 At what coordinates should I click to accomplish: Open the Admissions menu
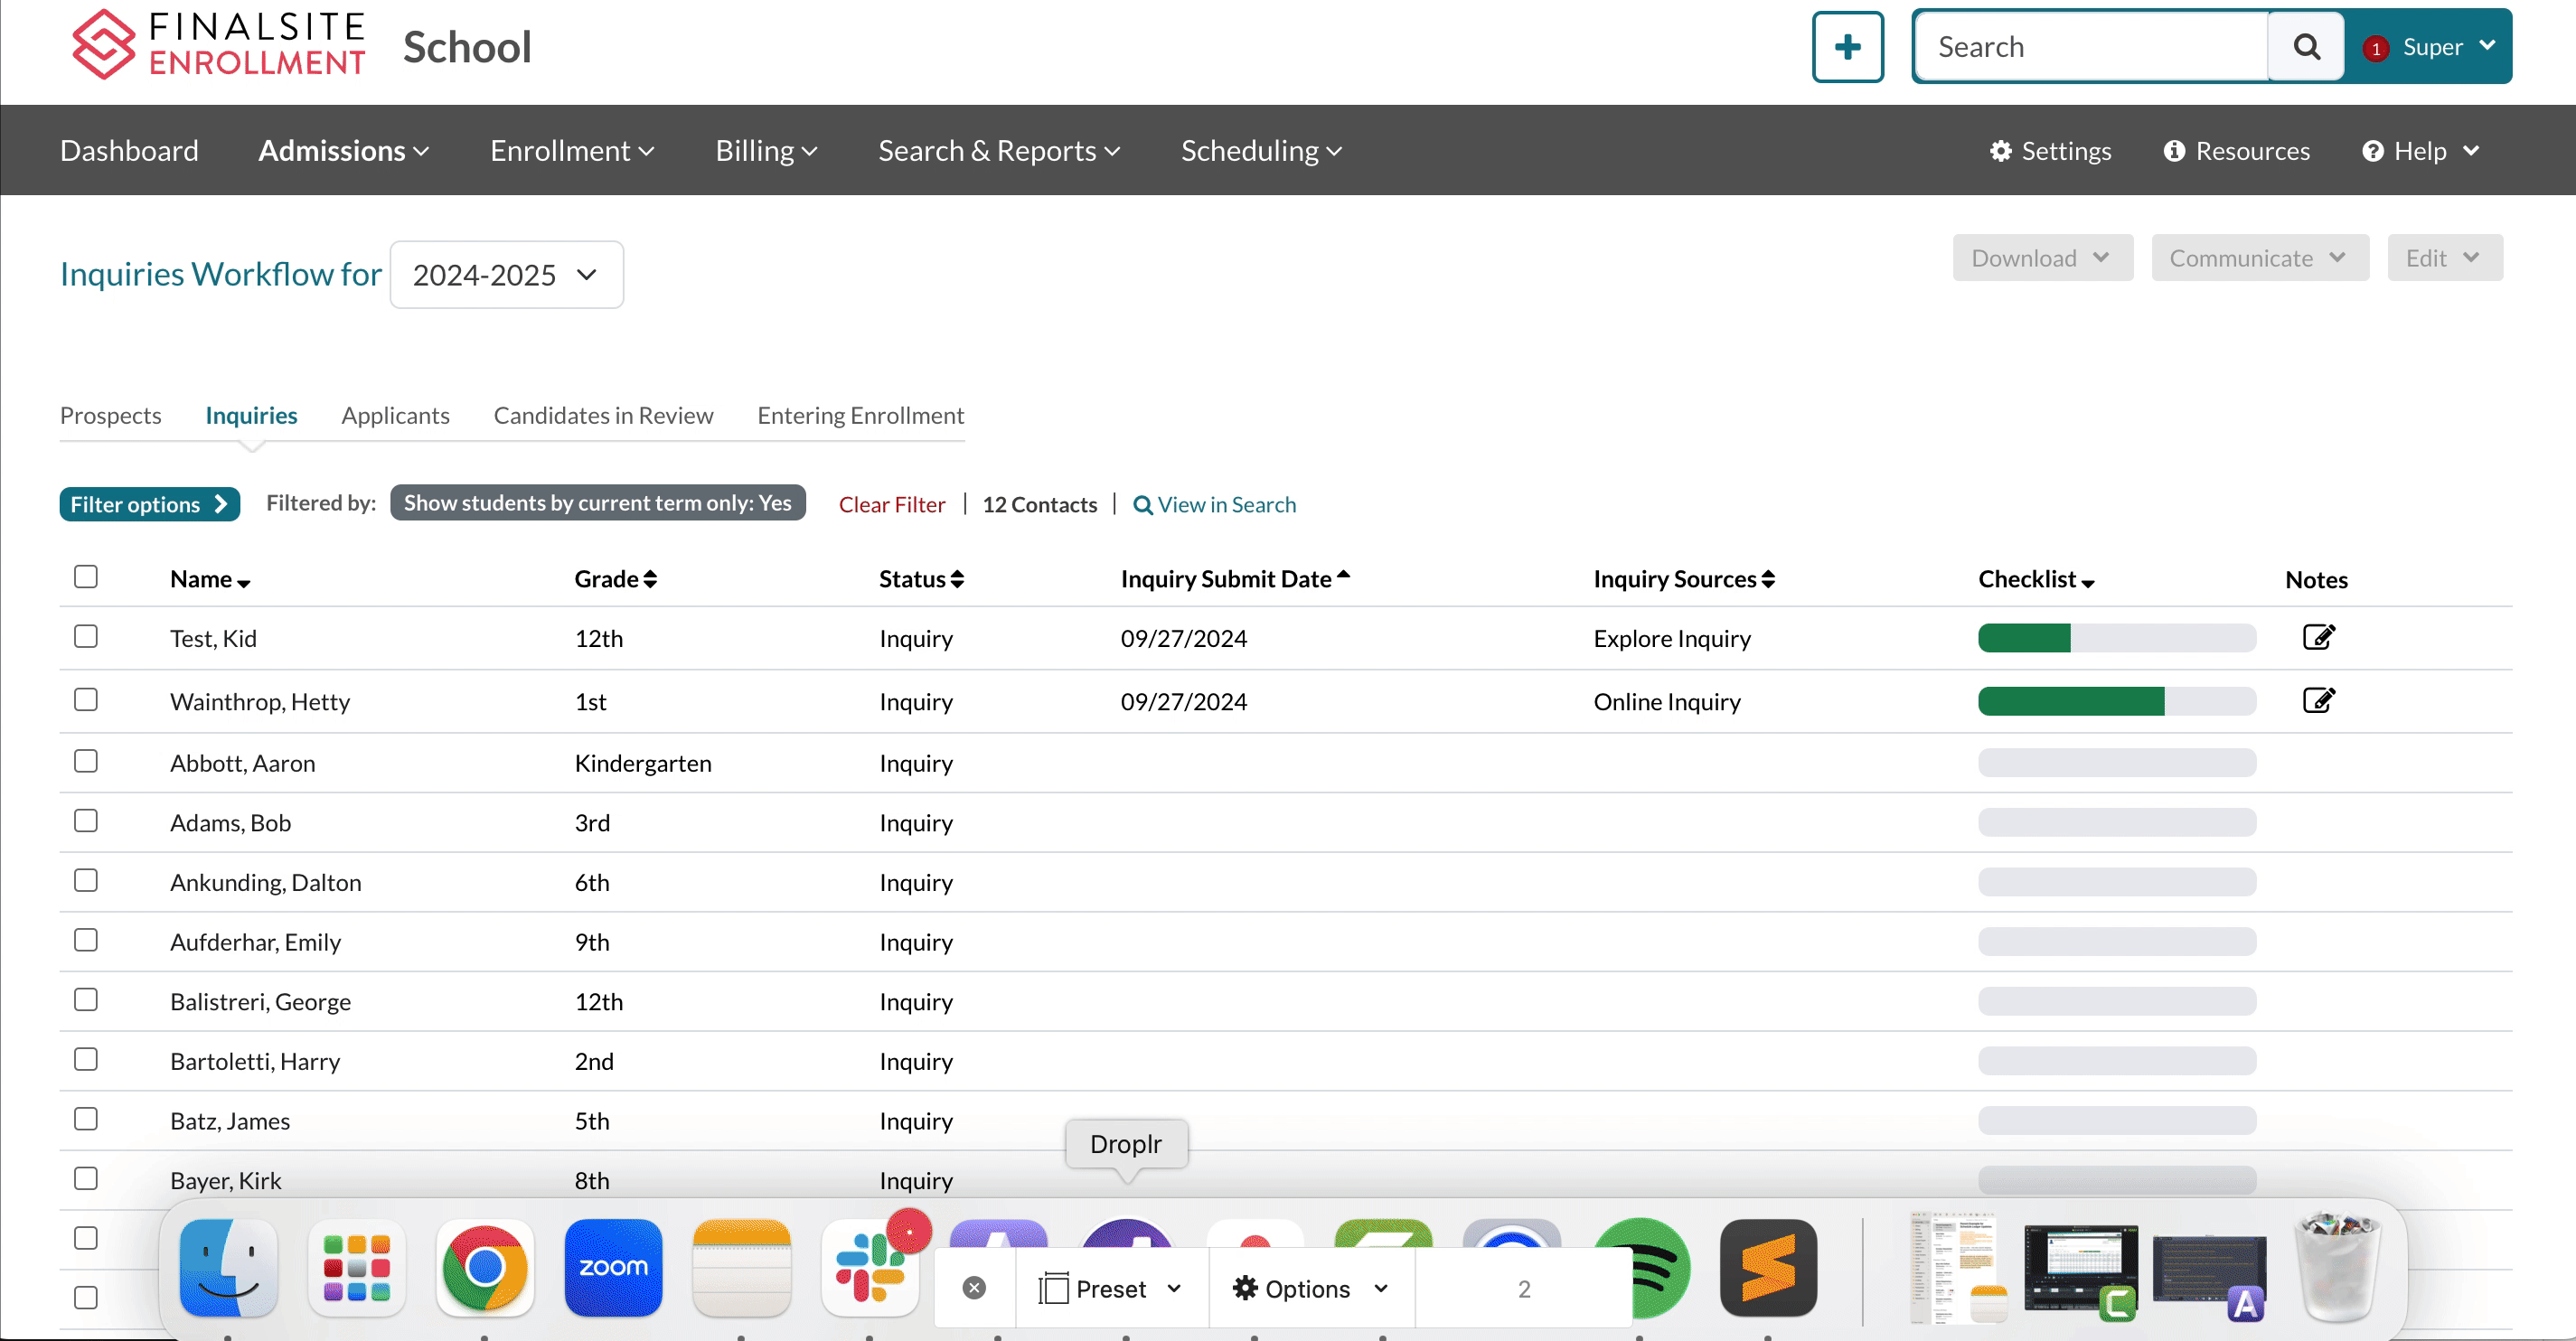click(343, 151)
